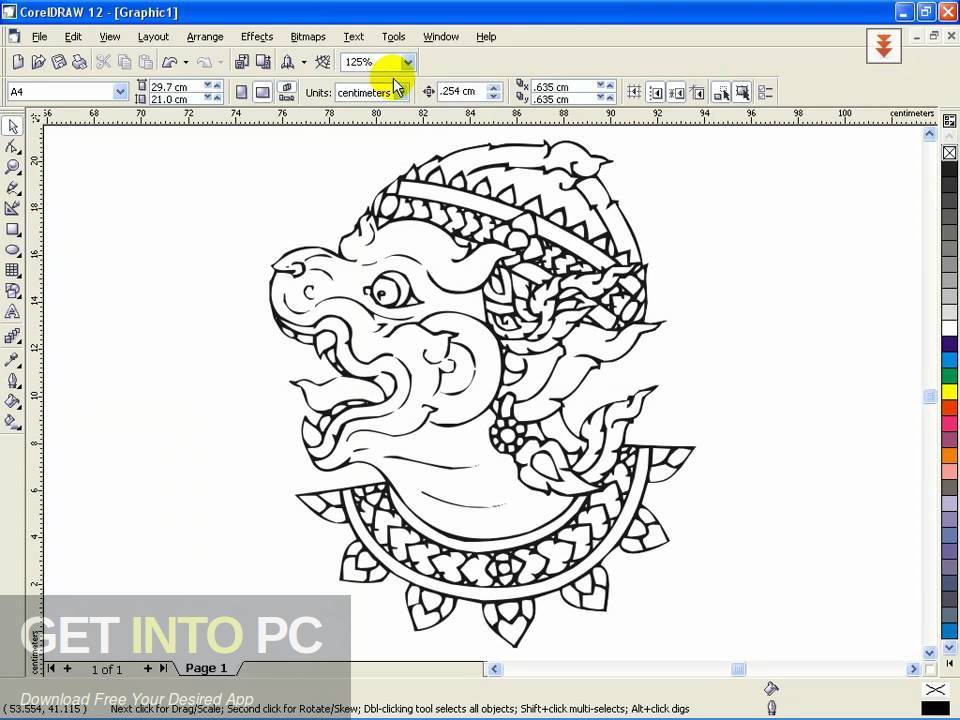Click the duplicate x offset .635 cm field
The image size is (960, 720).
point(562,87)
